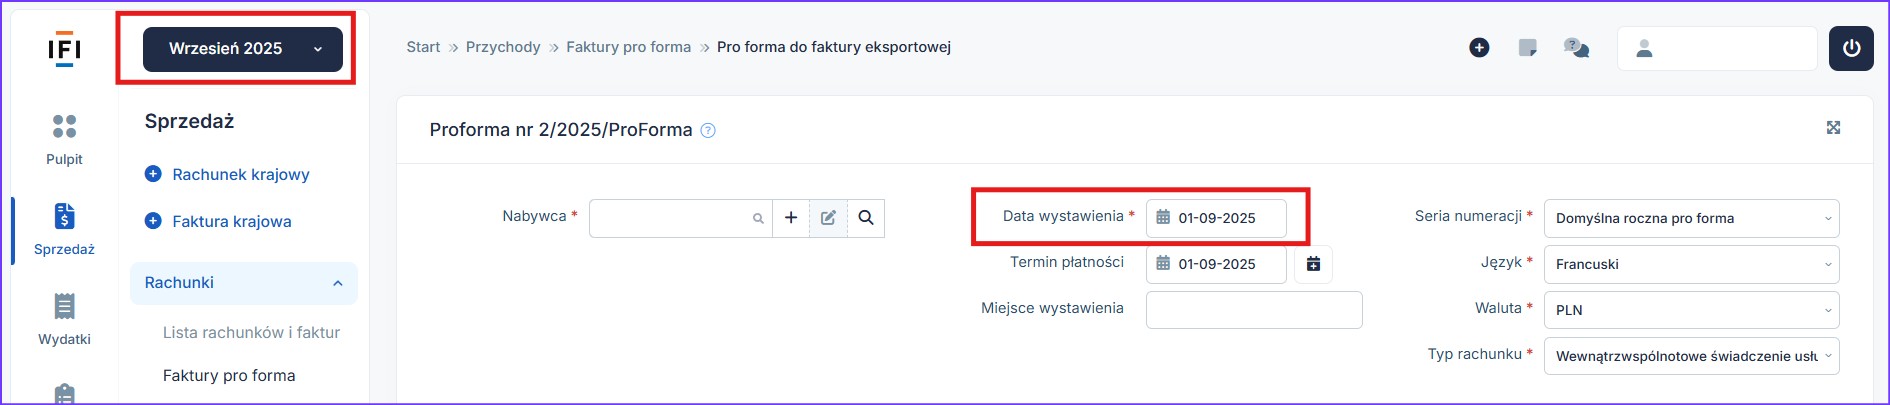This screenshot has width=1890, height=405.
Task: Click the Faktura krajowa link
Action: 231,222
